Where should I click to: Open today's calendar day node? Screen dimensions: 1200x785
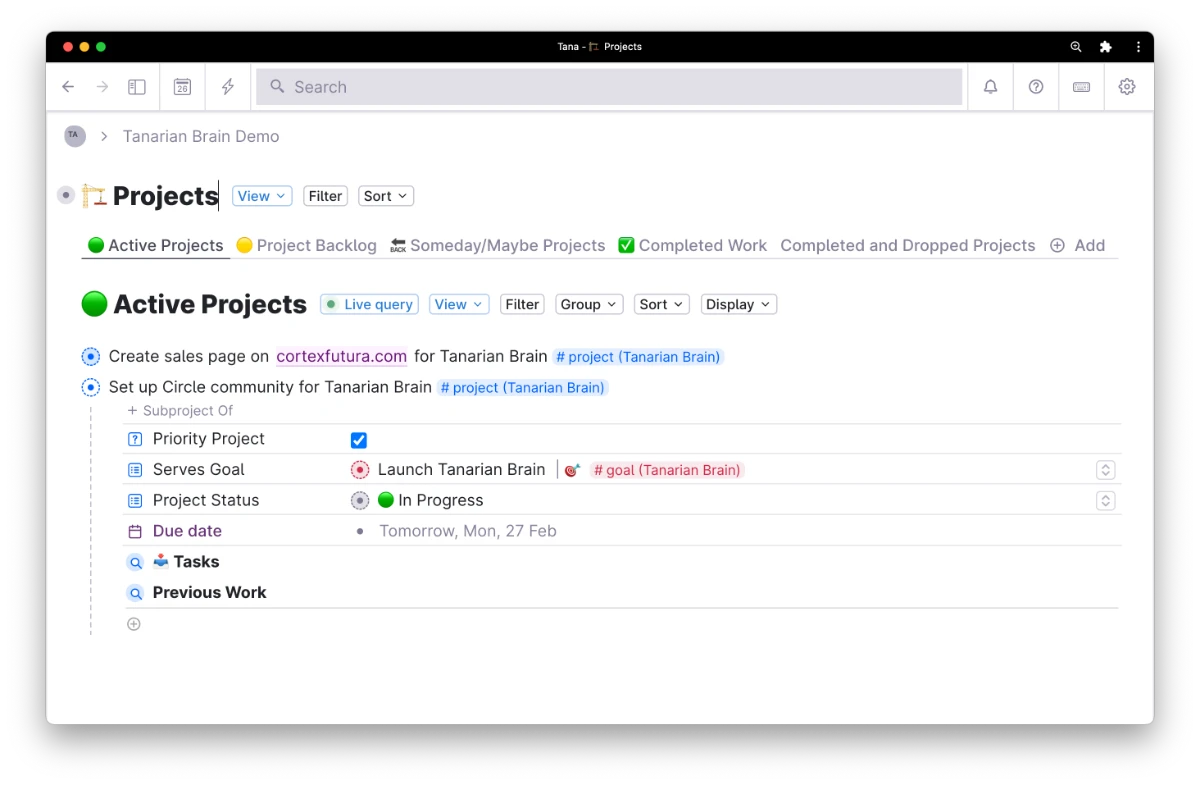tap(182, 87)
